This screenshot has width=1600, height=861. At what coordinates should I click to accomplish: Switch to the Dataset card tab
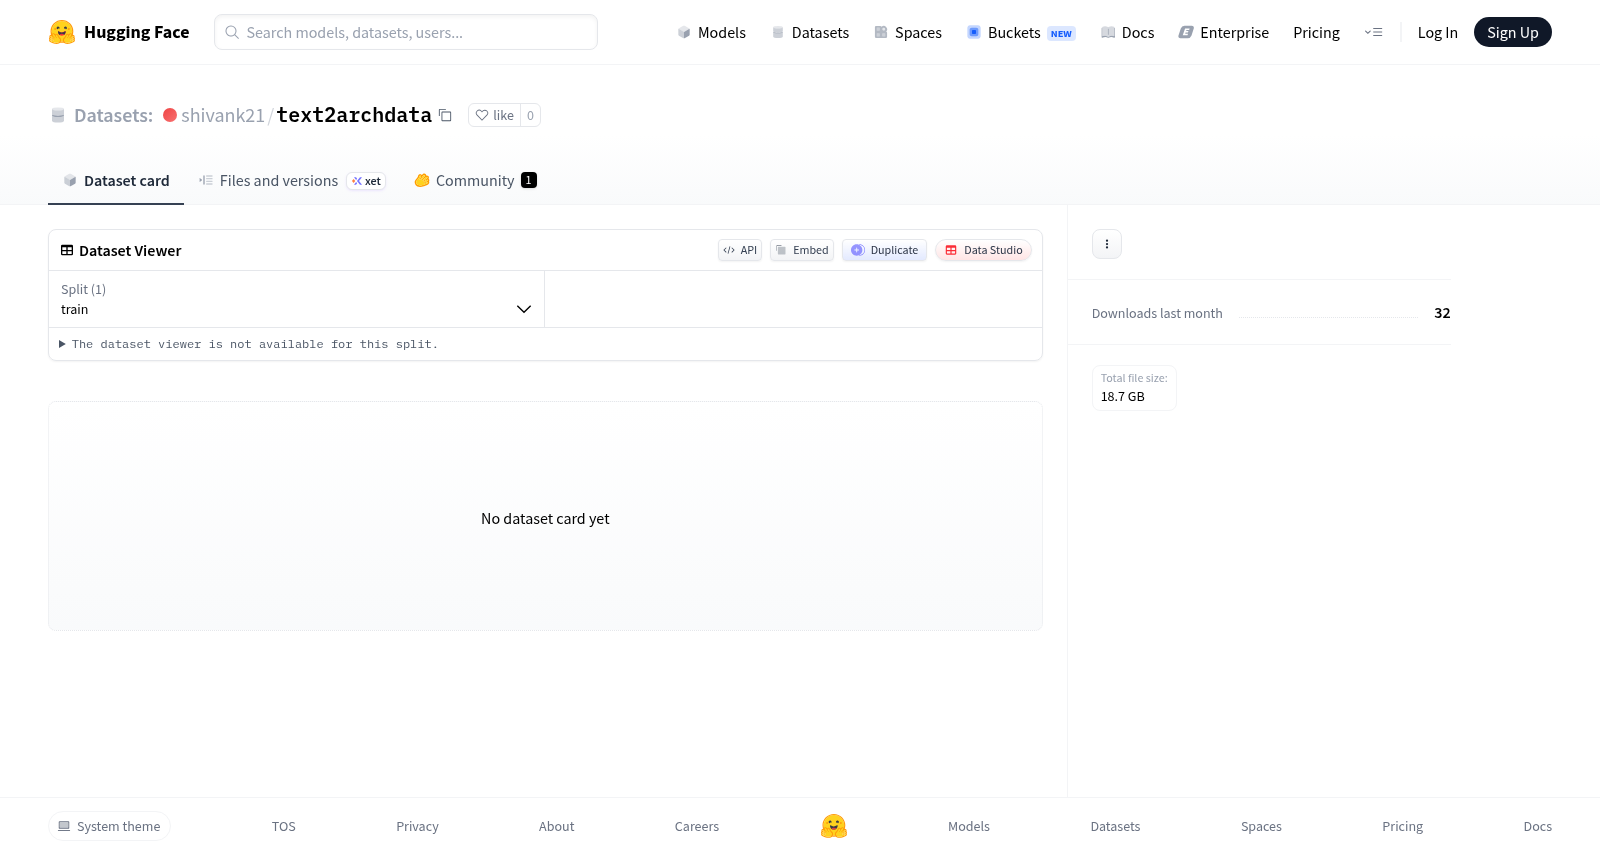coord(116,181)
